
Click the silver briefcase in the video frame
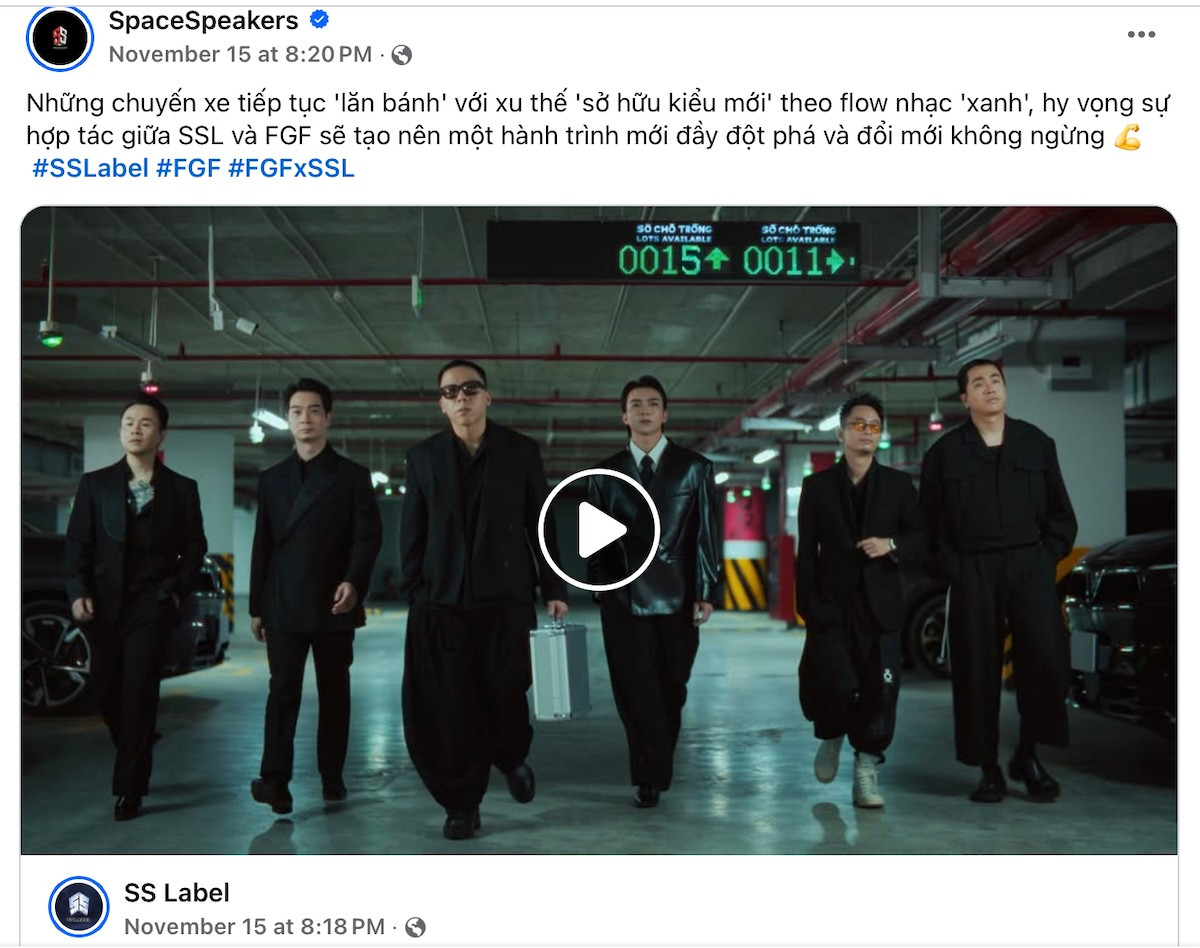(560, 669)
